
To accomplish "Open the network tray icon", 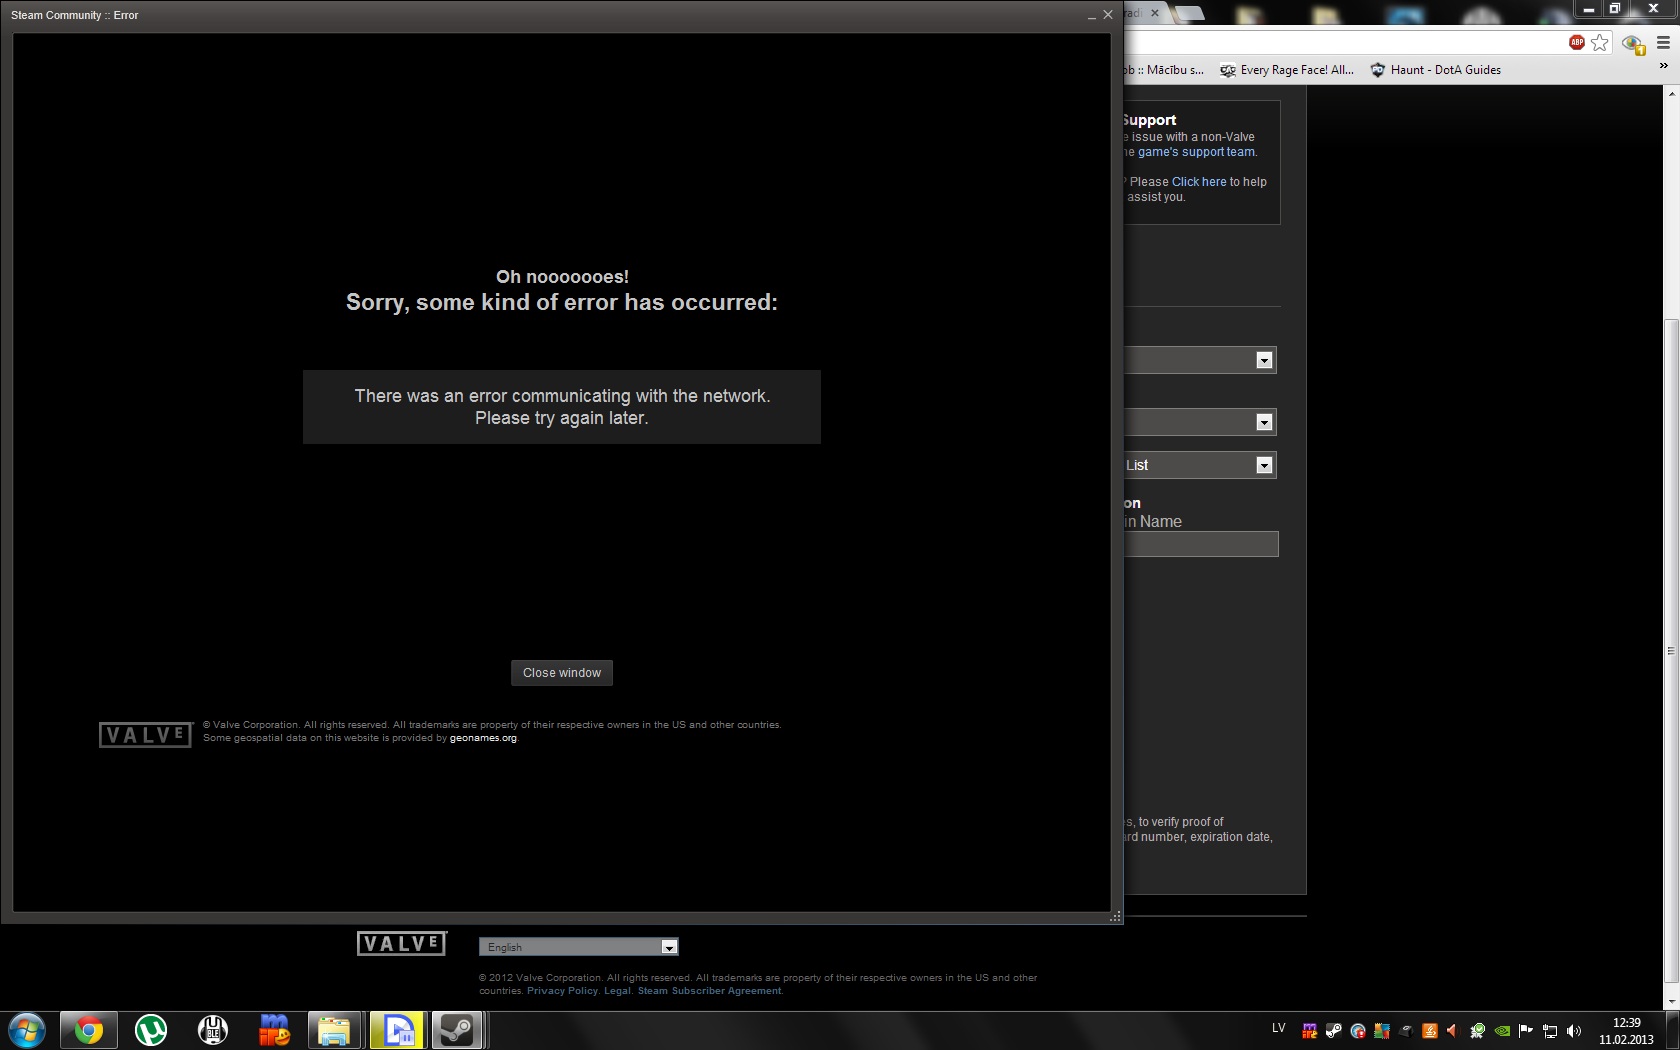I will point(1549,1031).
